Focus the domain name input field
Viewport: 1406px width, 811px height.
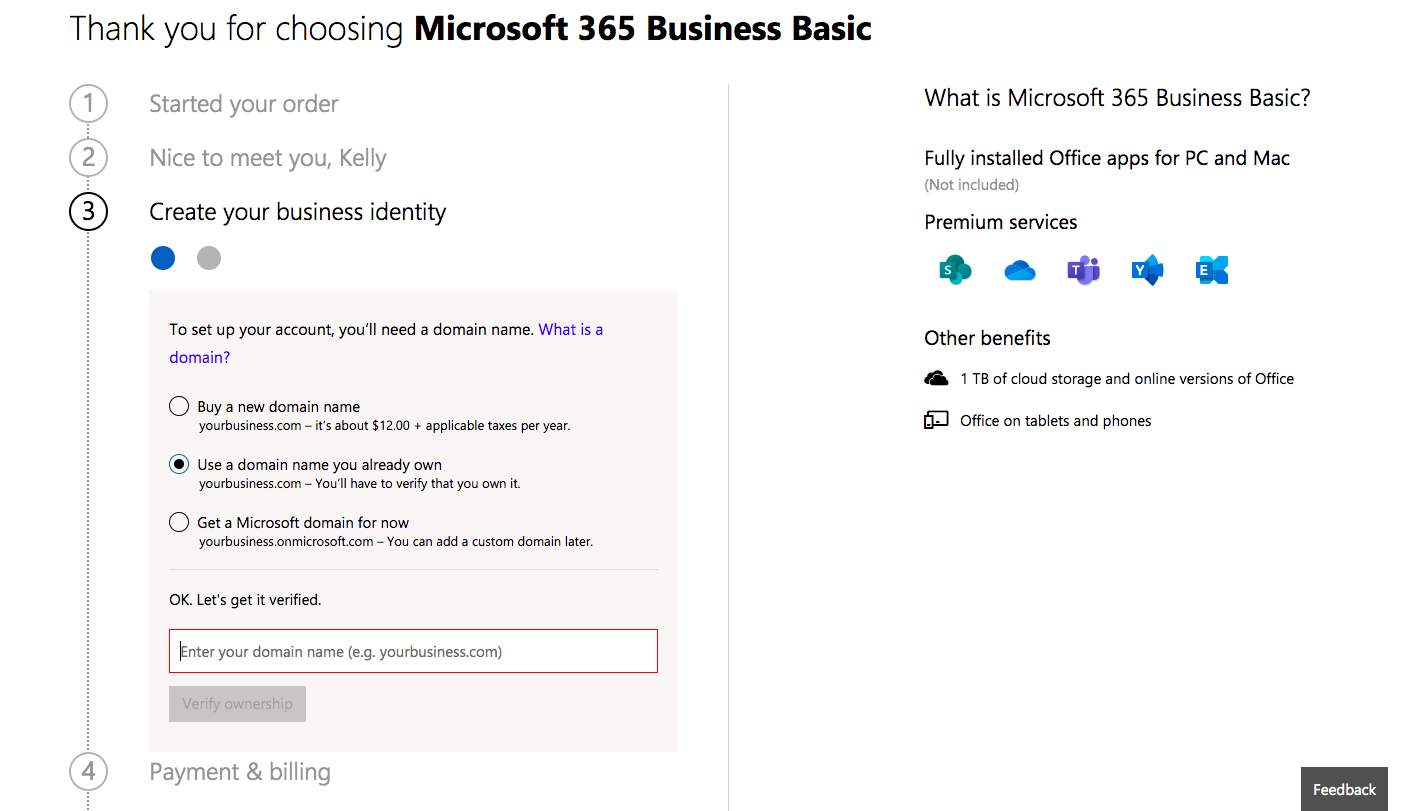(413, 651)
